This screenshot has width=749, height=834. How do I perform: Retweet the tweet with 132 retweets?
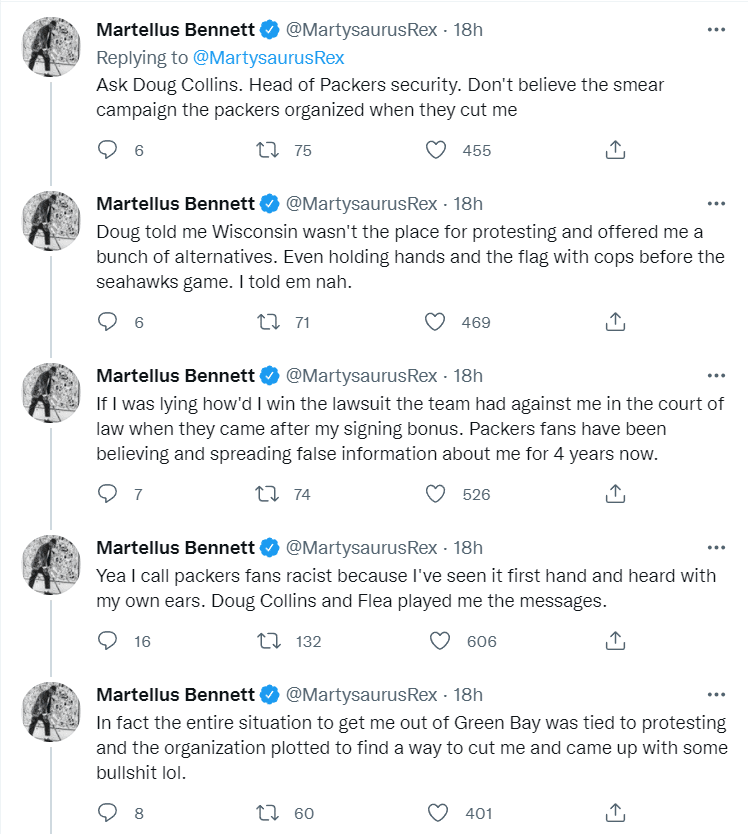(x=267, y=641)
